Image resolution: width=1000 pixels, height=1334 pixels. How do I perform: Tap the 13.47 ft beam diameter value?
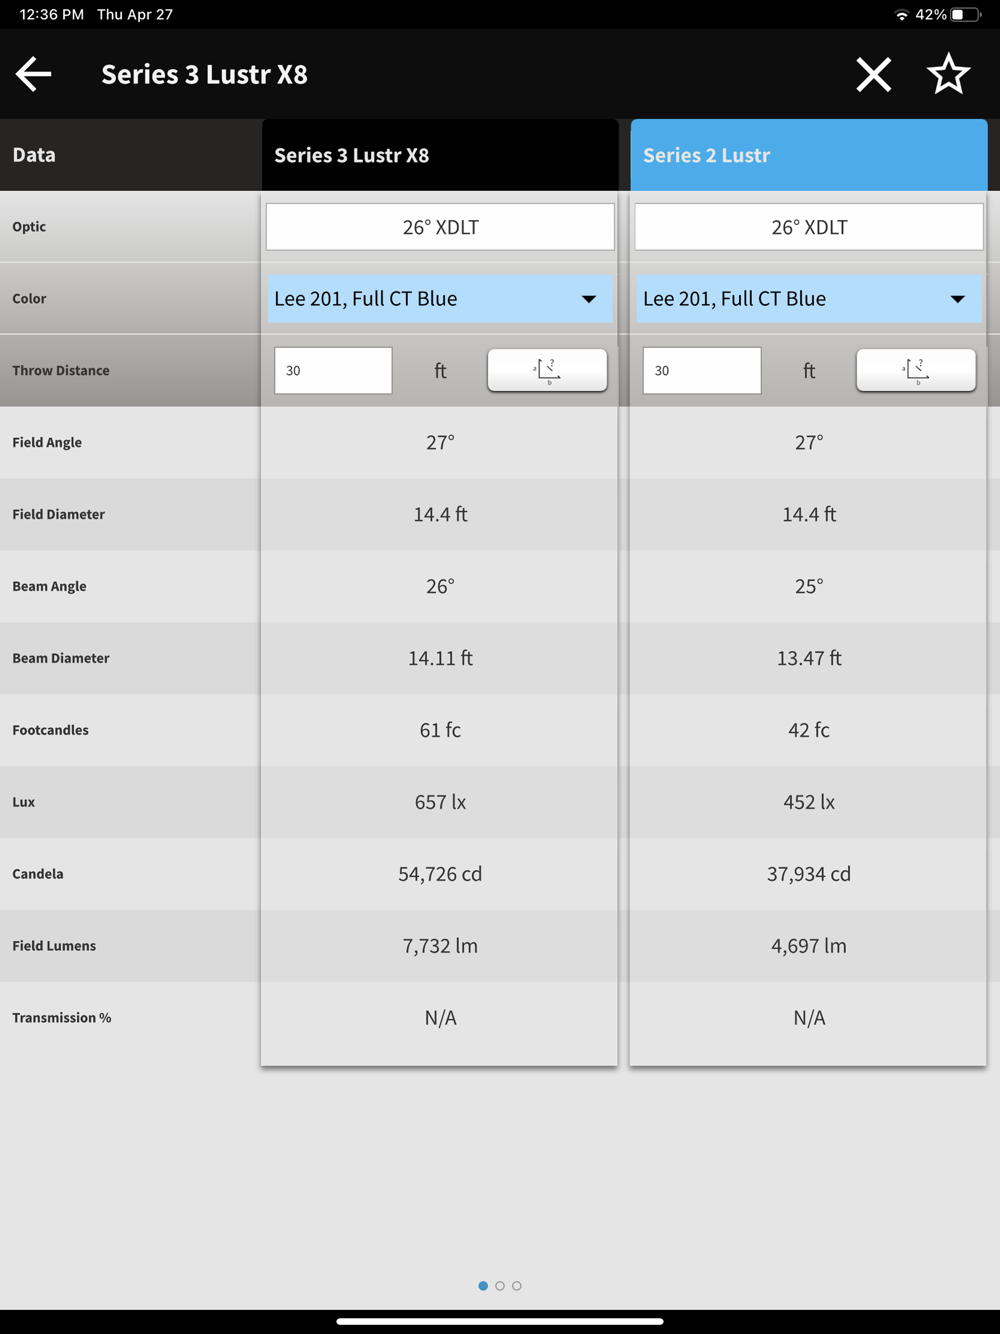point(809,658)
